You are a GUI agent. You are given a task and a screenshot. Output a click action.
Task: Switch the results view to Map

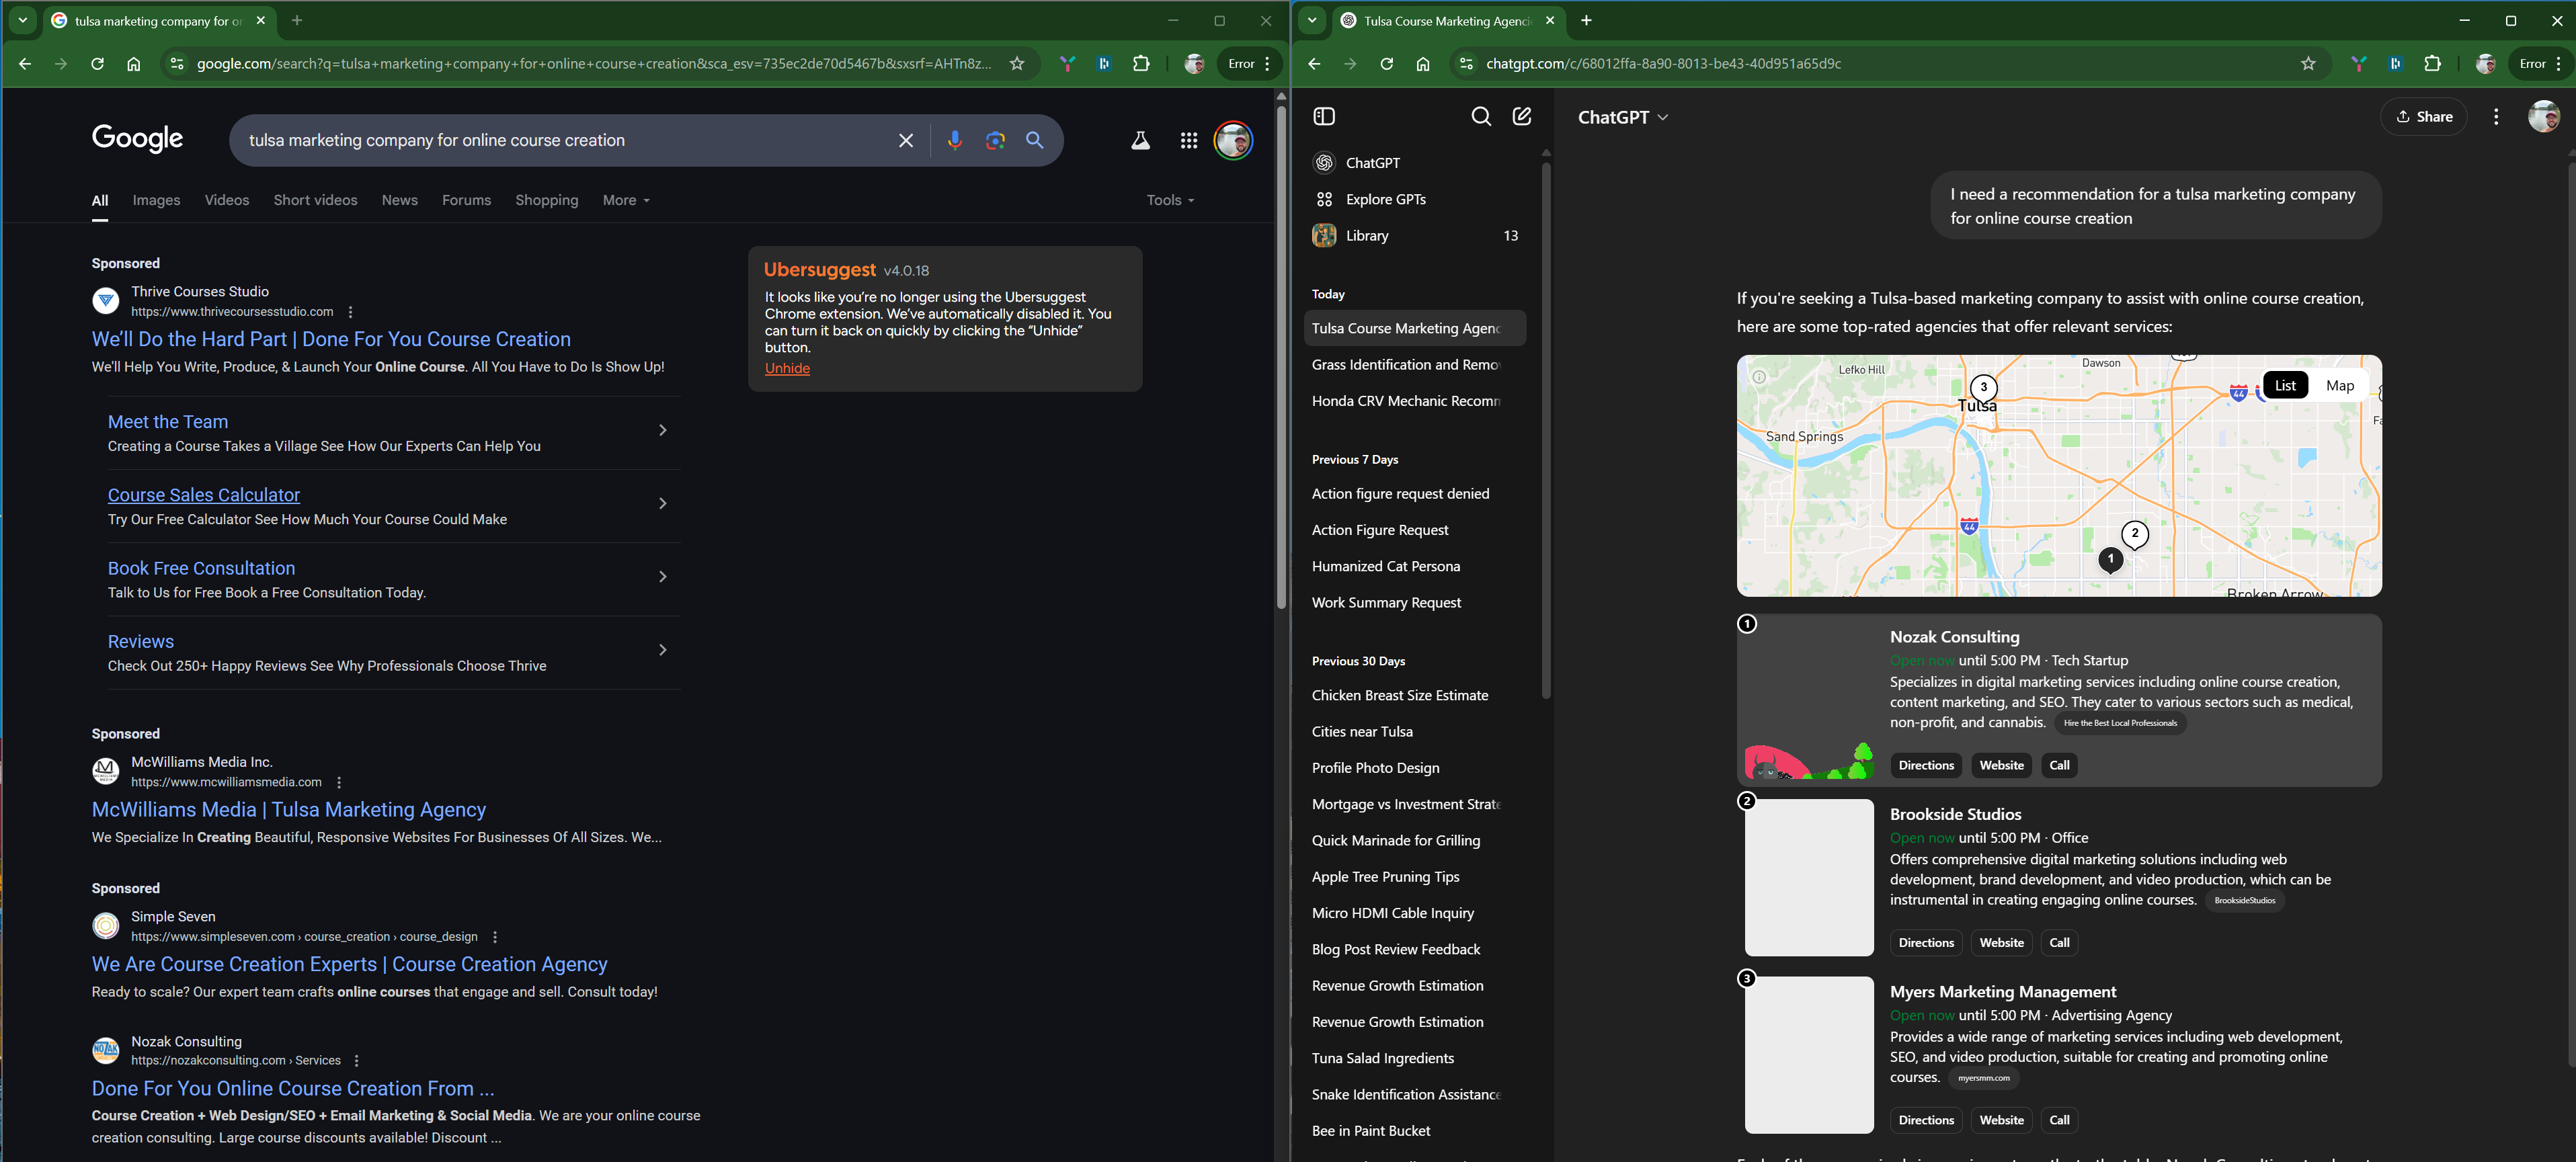(x=2339, y=386)
